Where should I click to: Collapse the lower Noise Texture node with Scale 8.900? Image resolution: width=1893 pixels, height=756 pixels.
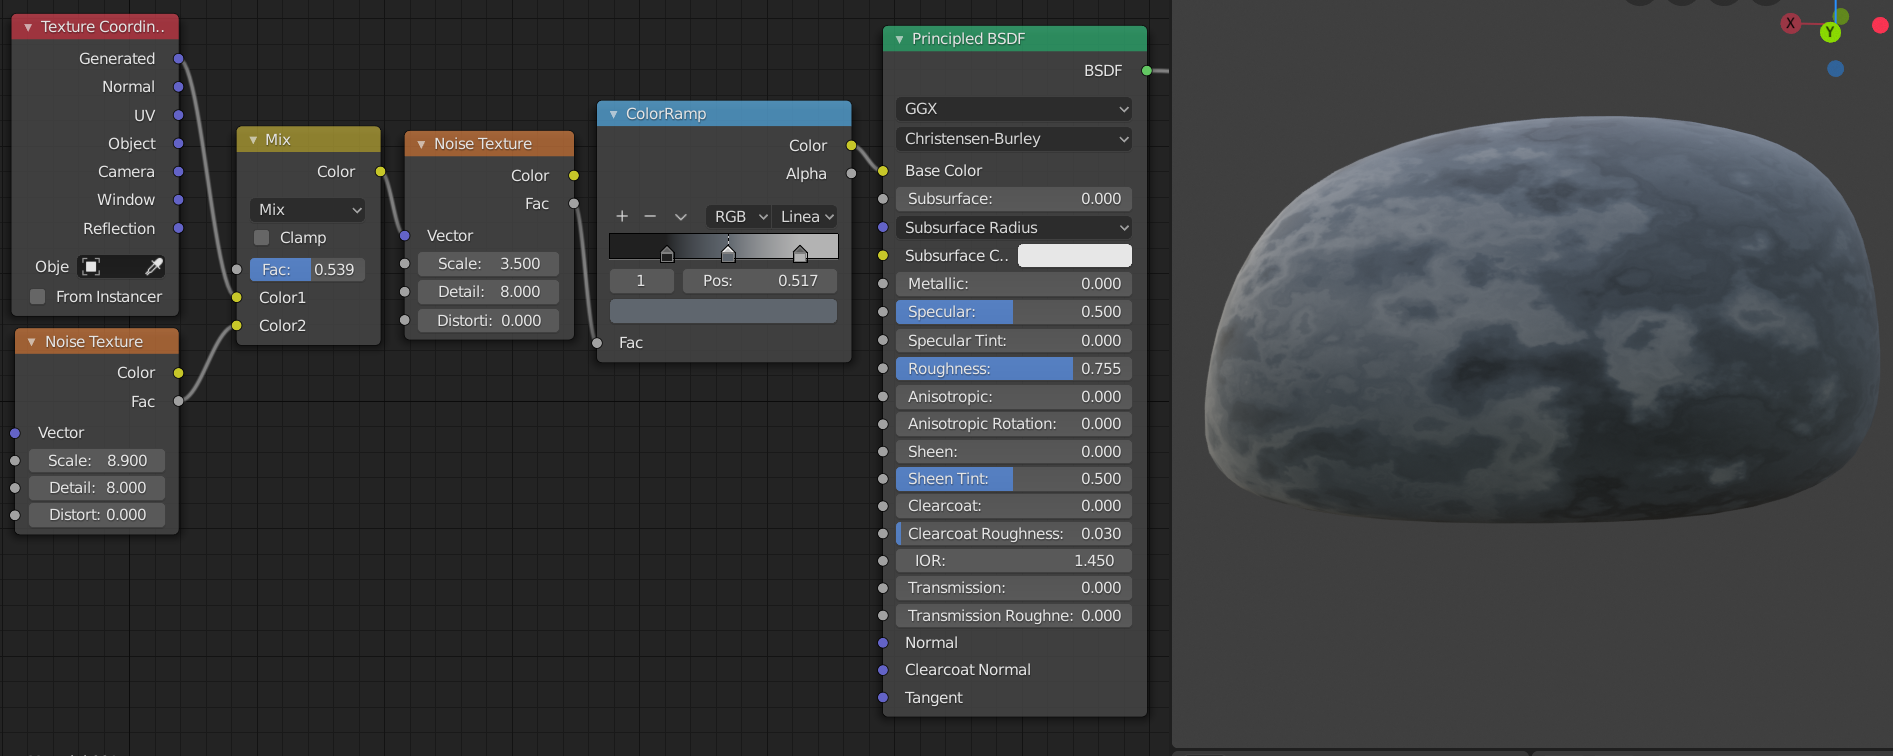click(32, 342)
